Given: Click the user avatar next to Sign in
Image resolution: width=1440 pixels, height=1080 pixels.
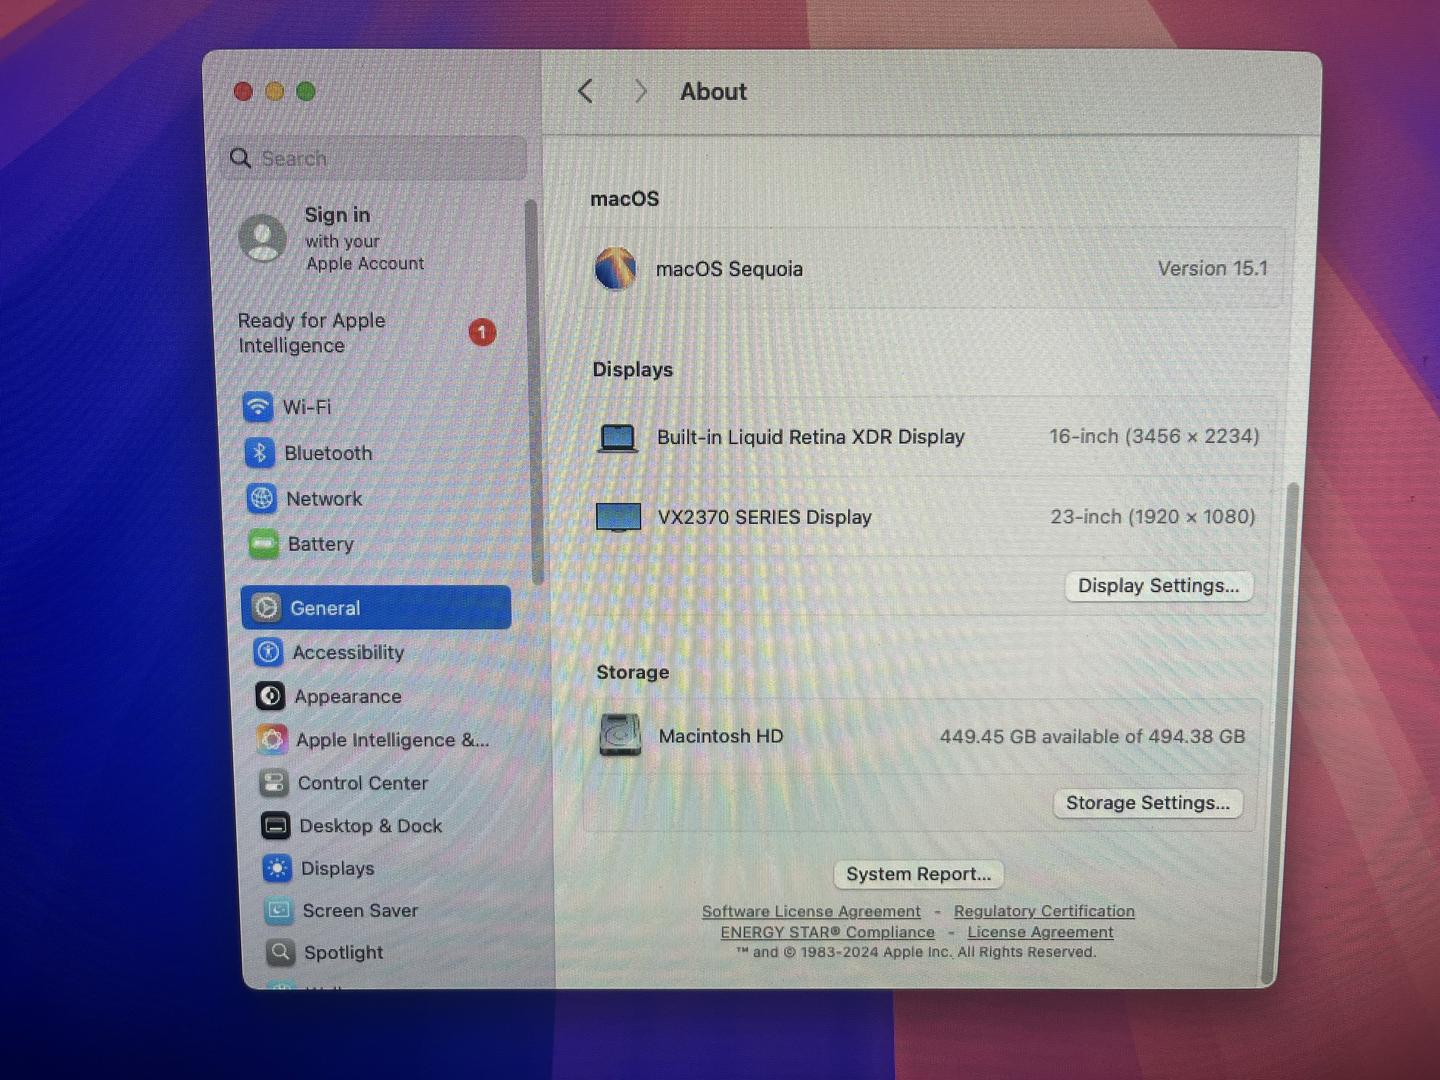Looking at the screenshot, I should click(263, 238).
